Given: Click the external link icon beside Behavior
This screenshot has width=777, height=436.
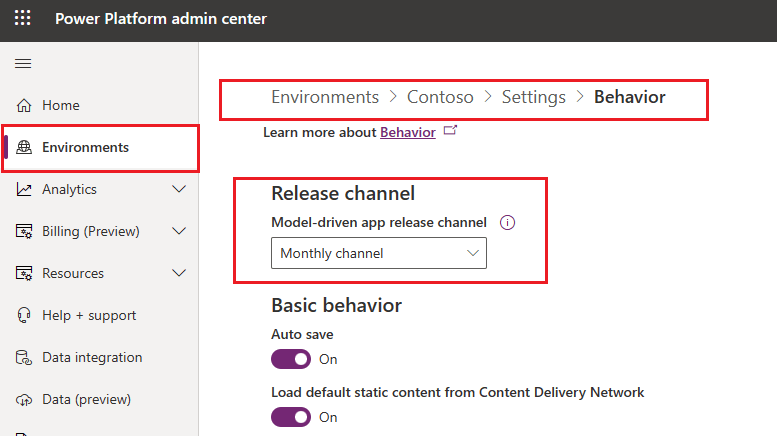Looking at the screenshot, I should tap(450, 131).
